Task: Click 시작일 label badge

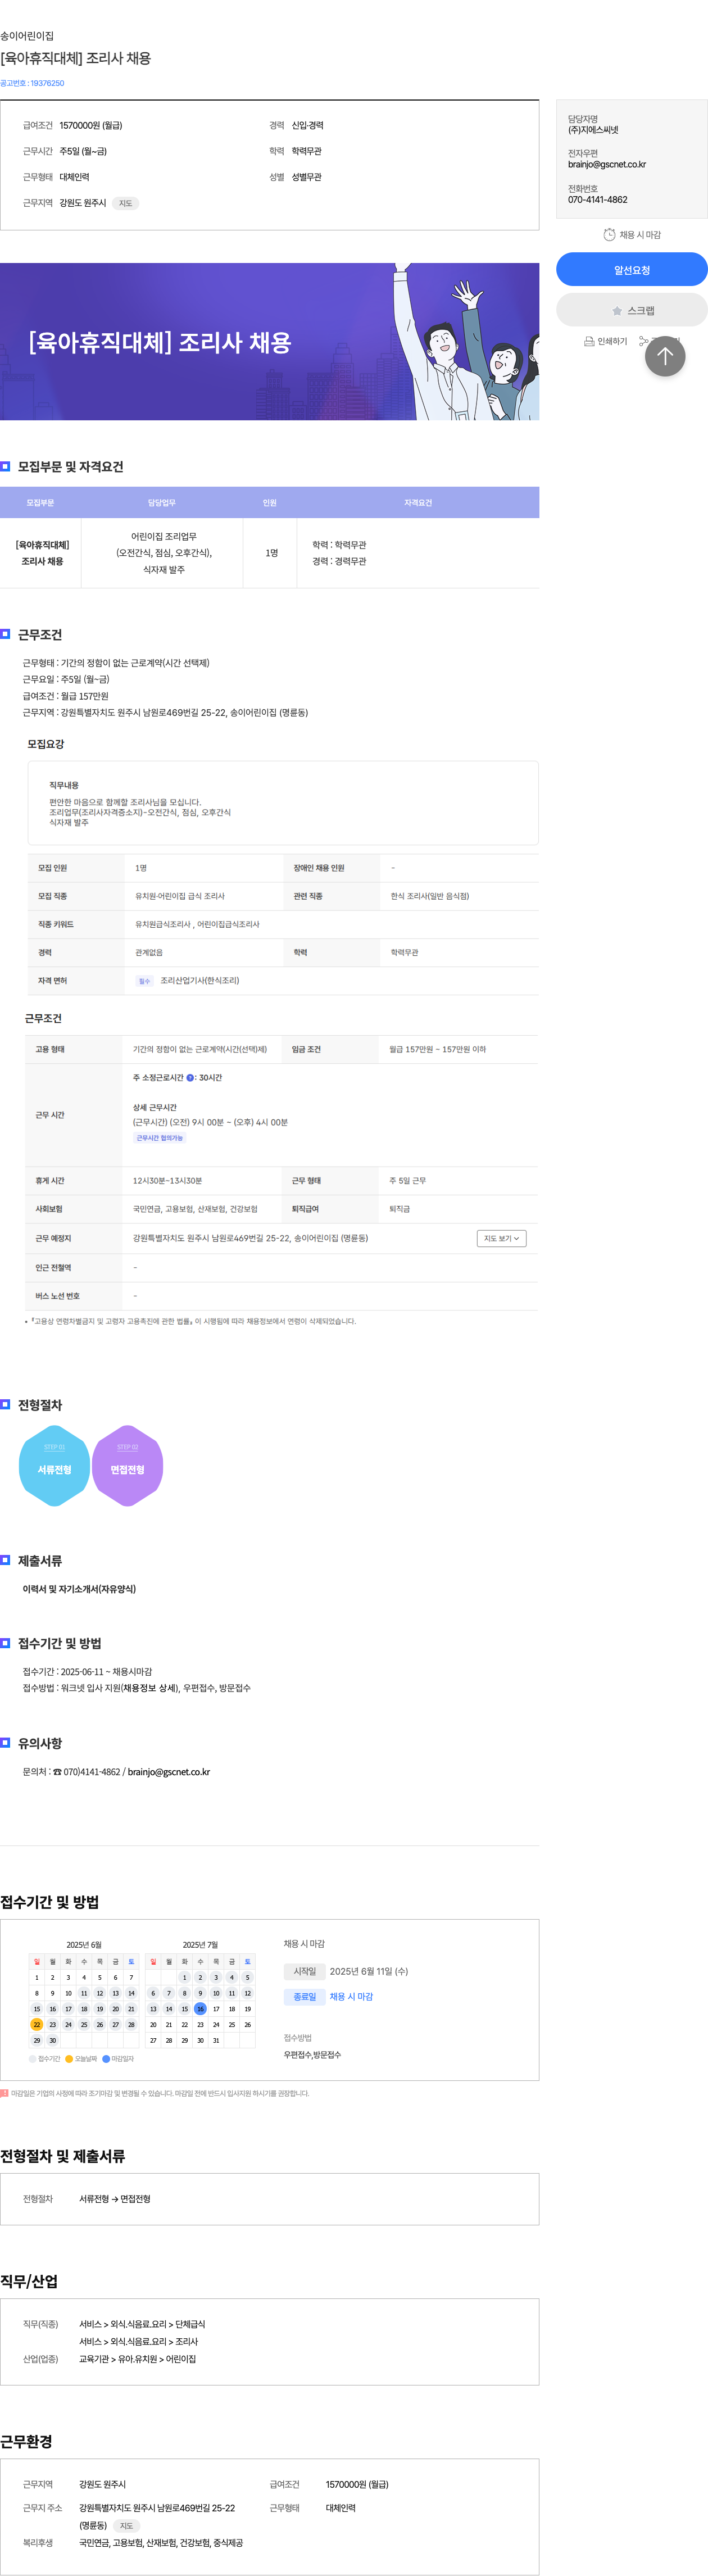Action: tap(305, 1971)
